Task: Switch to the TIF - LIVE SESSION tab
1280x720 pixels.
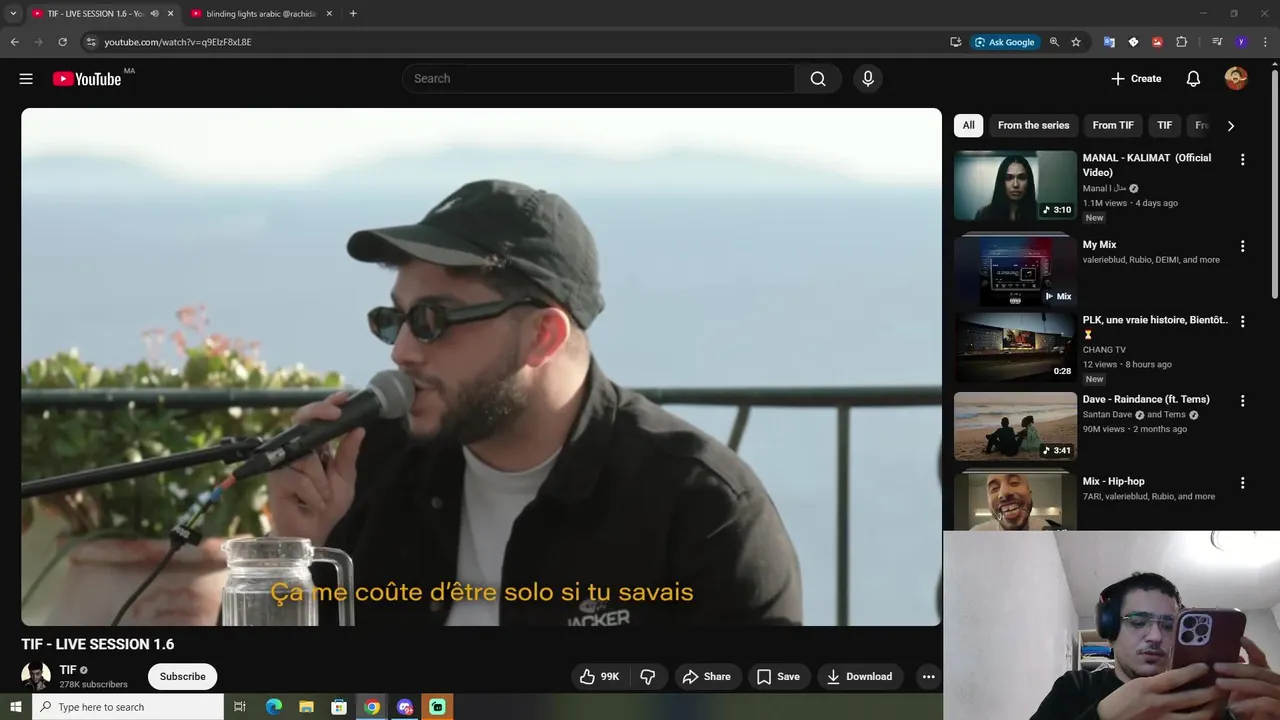Action: click(x=95, y=14)
